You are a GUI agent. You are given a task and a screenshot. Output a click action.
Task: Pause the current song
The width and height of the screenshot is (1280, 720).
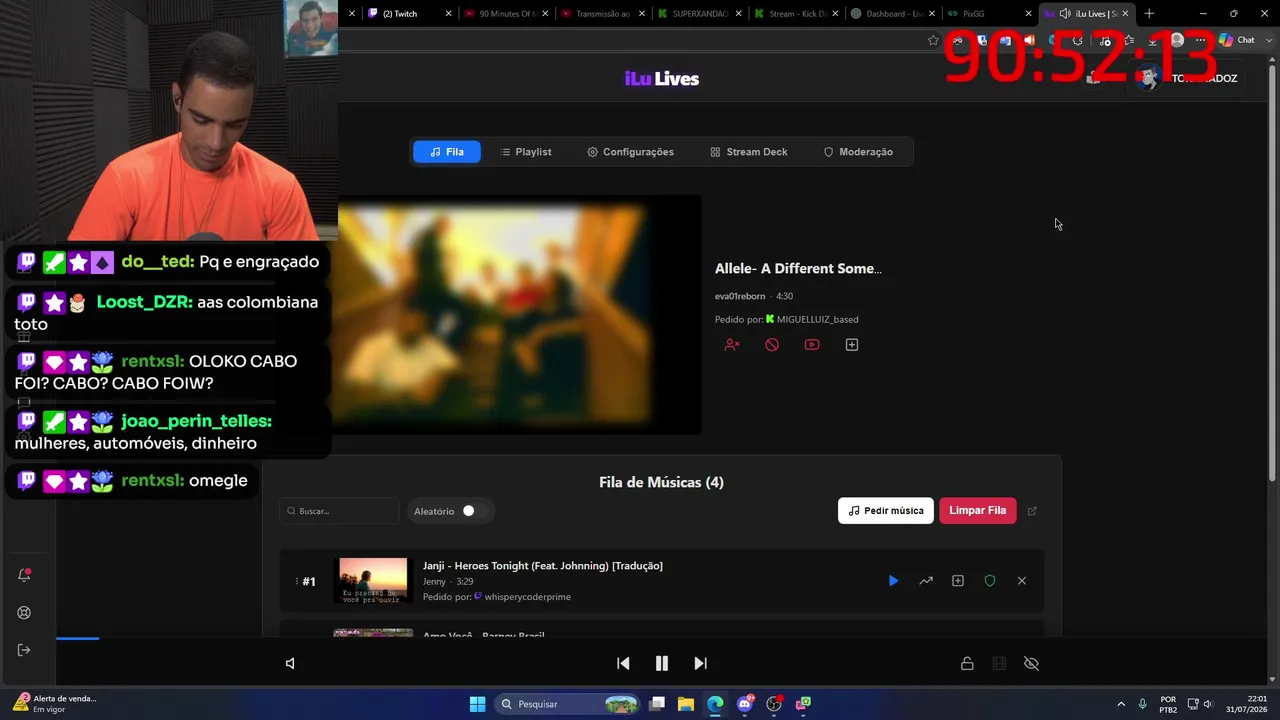[x=661, y=663]
